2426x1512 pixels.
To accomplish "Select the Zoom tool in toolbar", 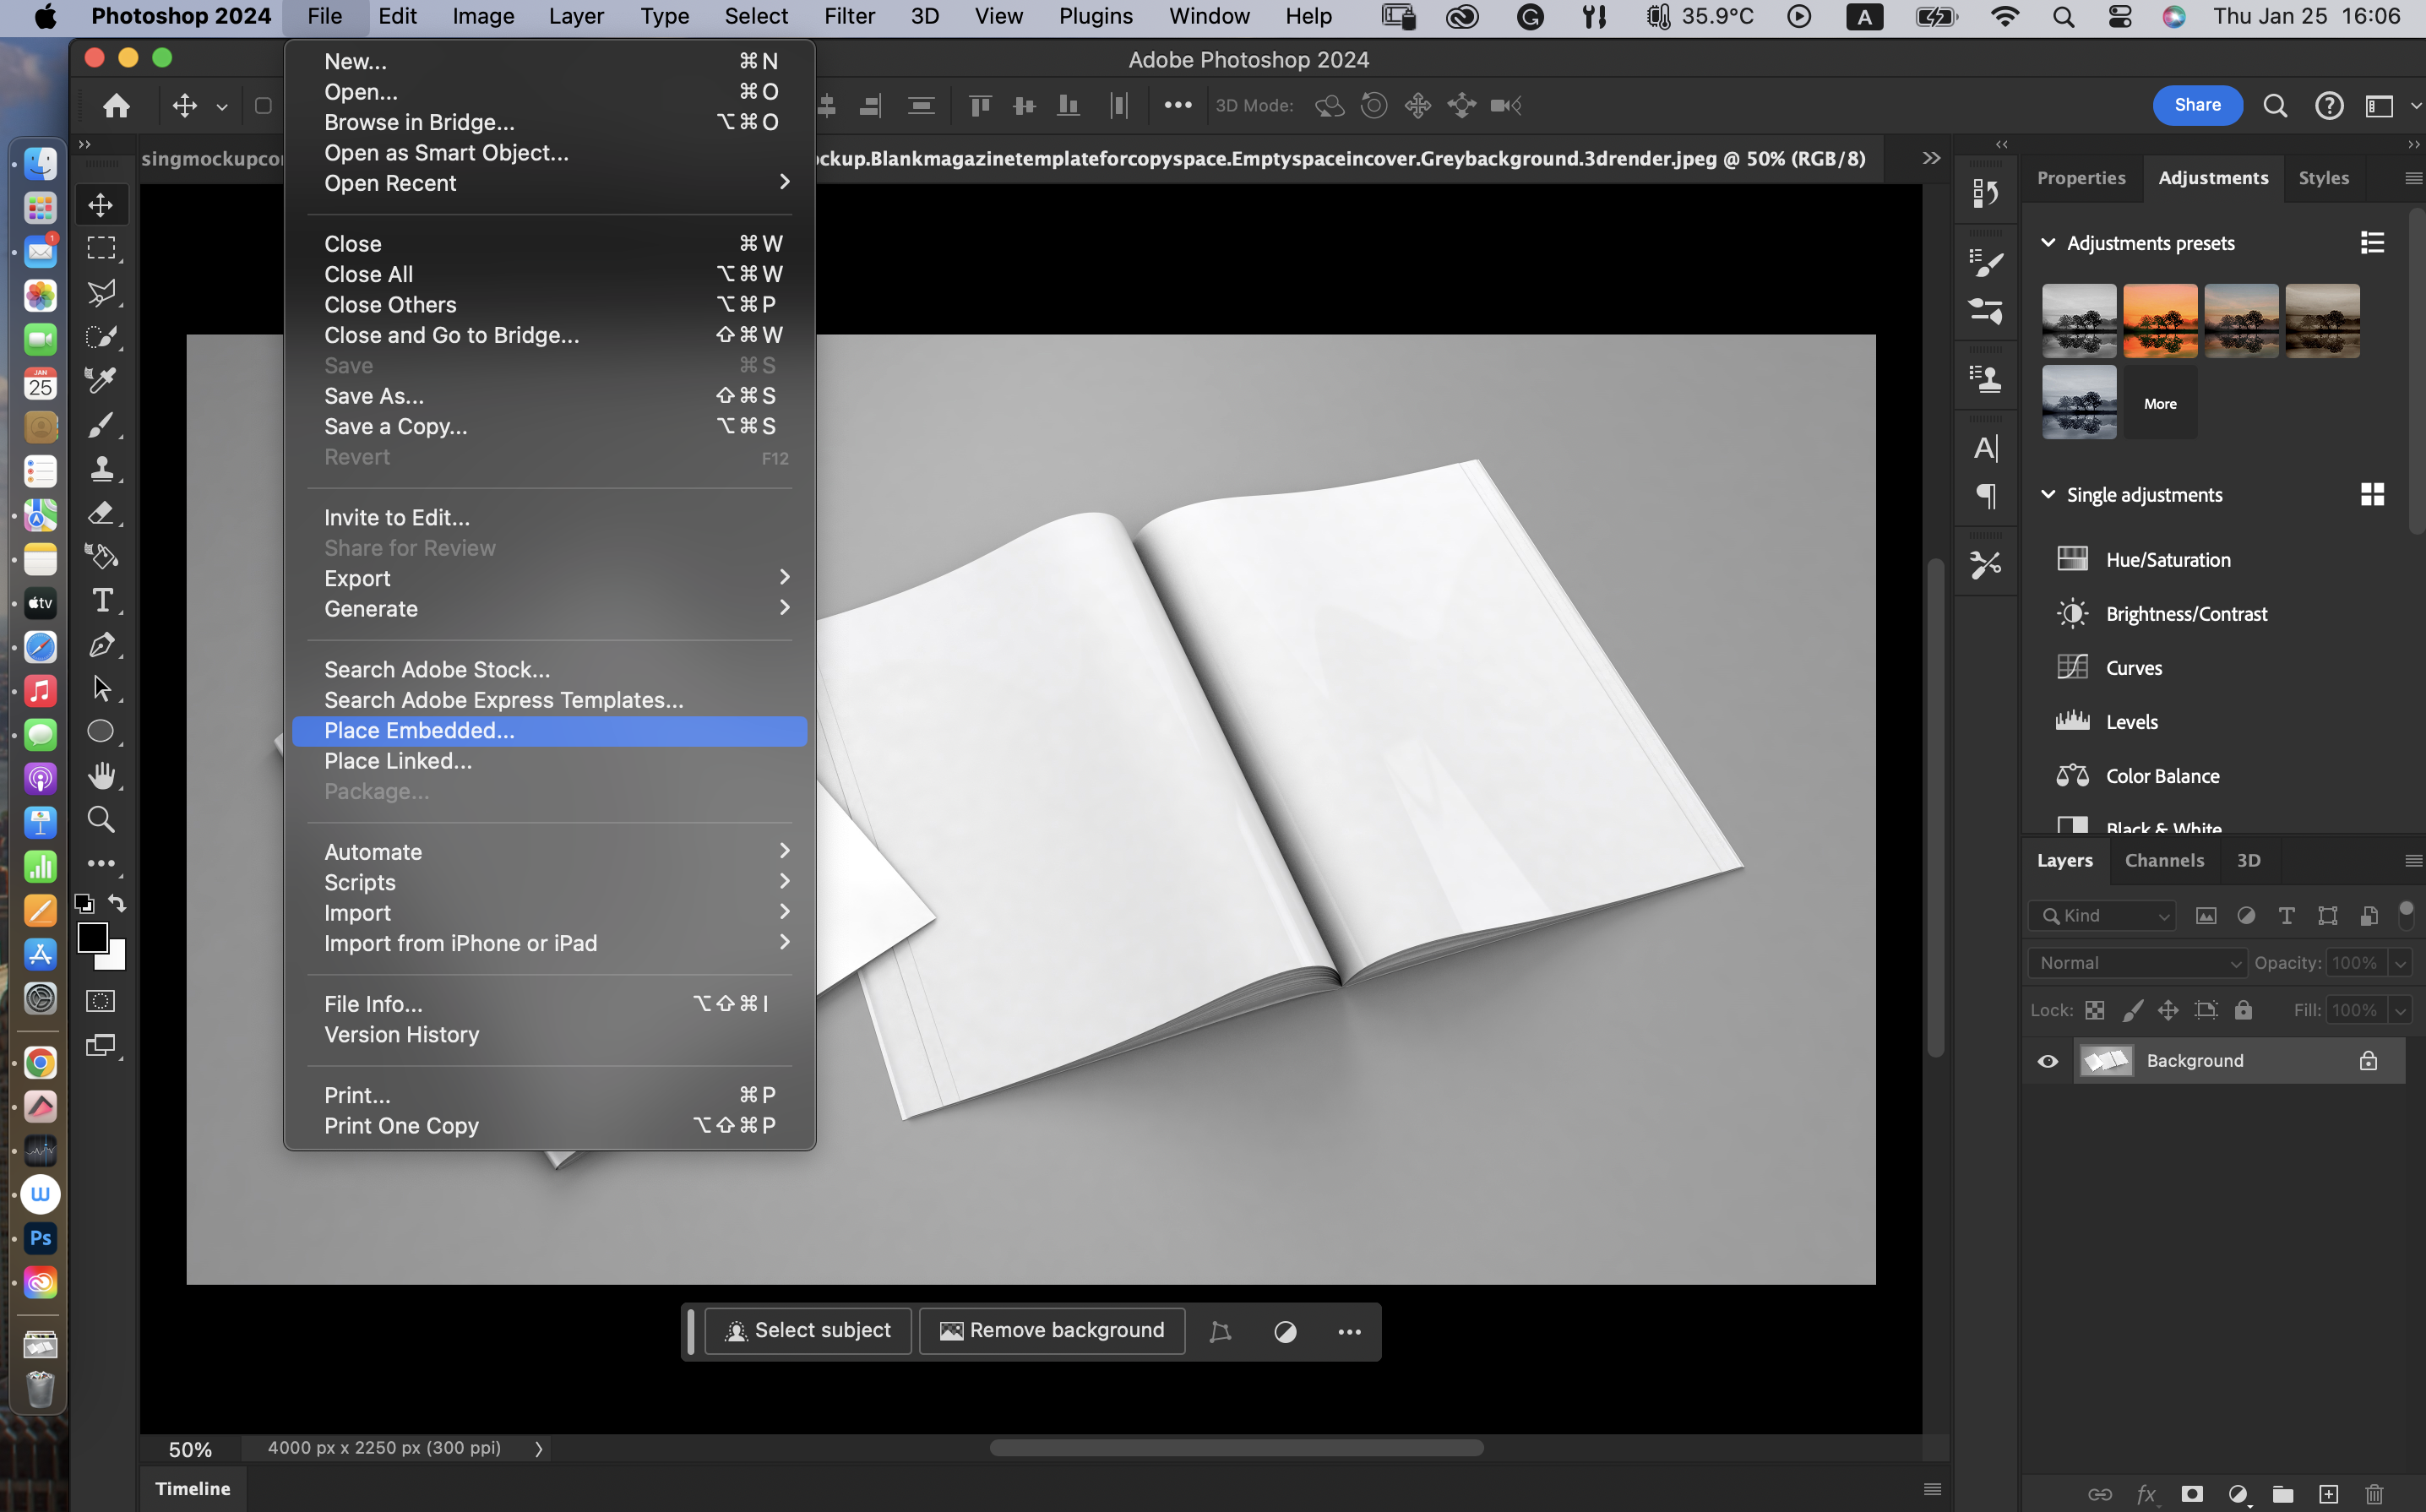I will pyautogui.click(x=101, y=819).
